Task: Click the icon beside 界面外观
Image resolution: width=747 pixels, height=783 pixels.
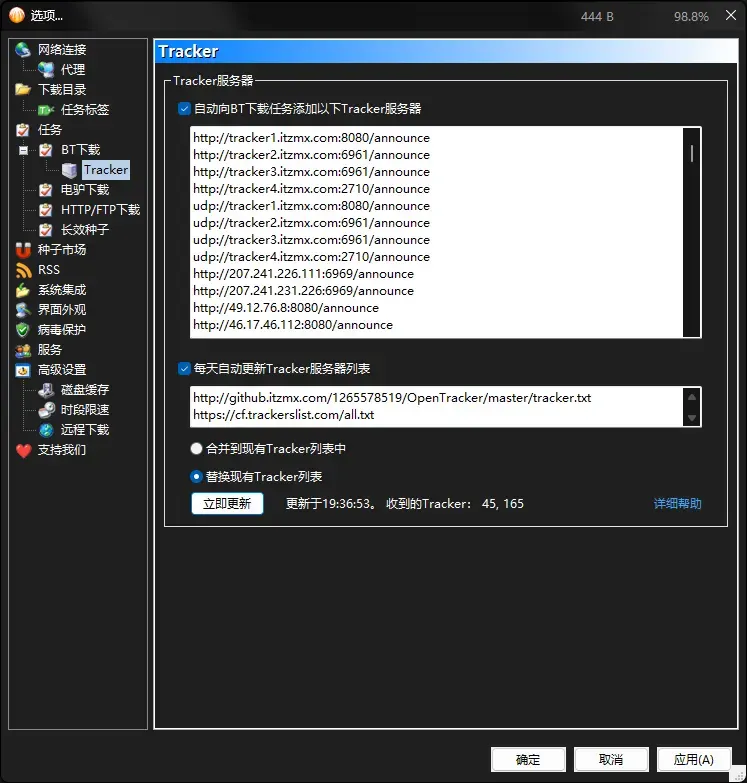Action: (x=23, y=310)
